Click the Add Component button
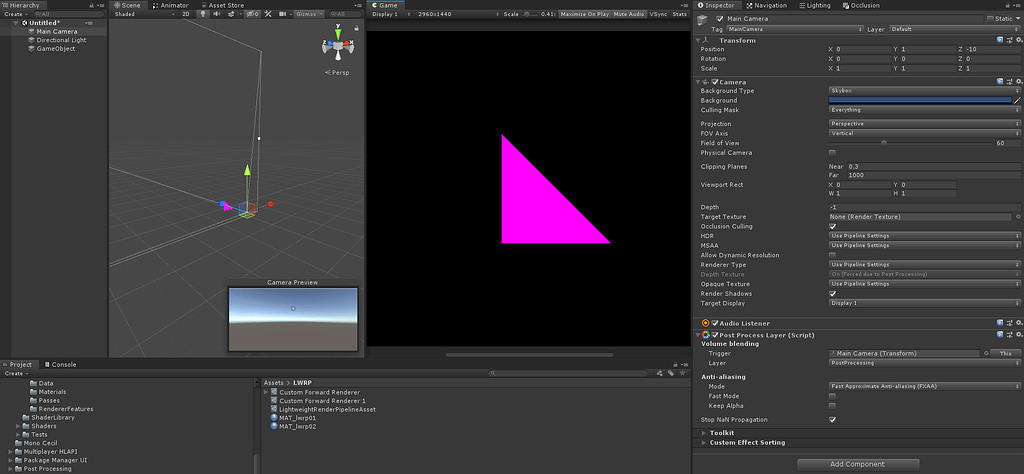The width and height of the screenshot is (1024, 474). [x=857, y=464]
